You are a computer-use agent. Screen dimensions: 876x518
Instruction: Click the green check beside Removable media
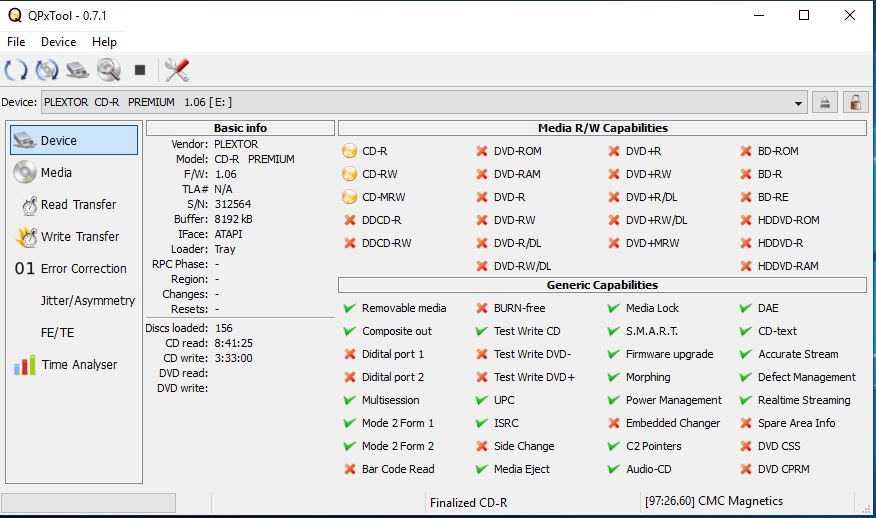coord(350,308)
